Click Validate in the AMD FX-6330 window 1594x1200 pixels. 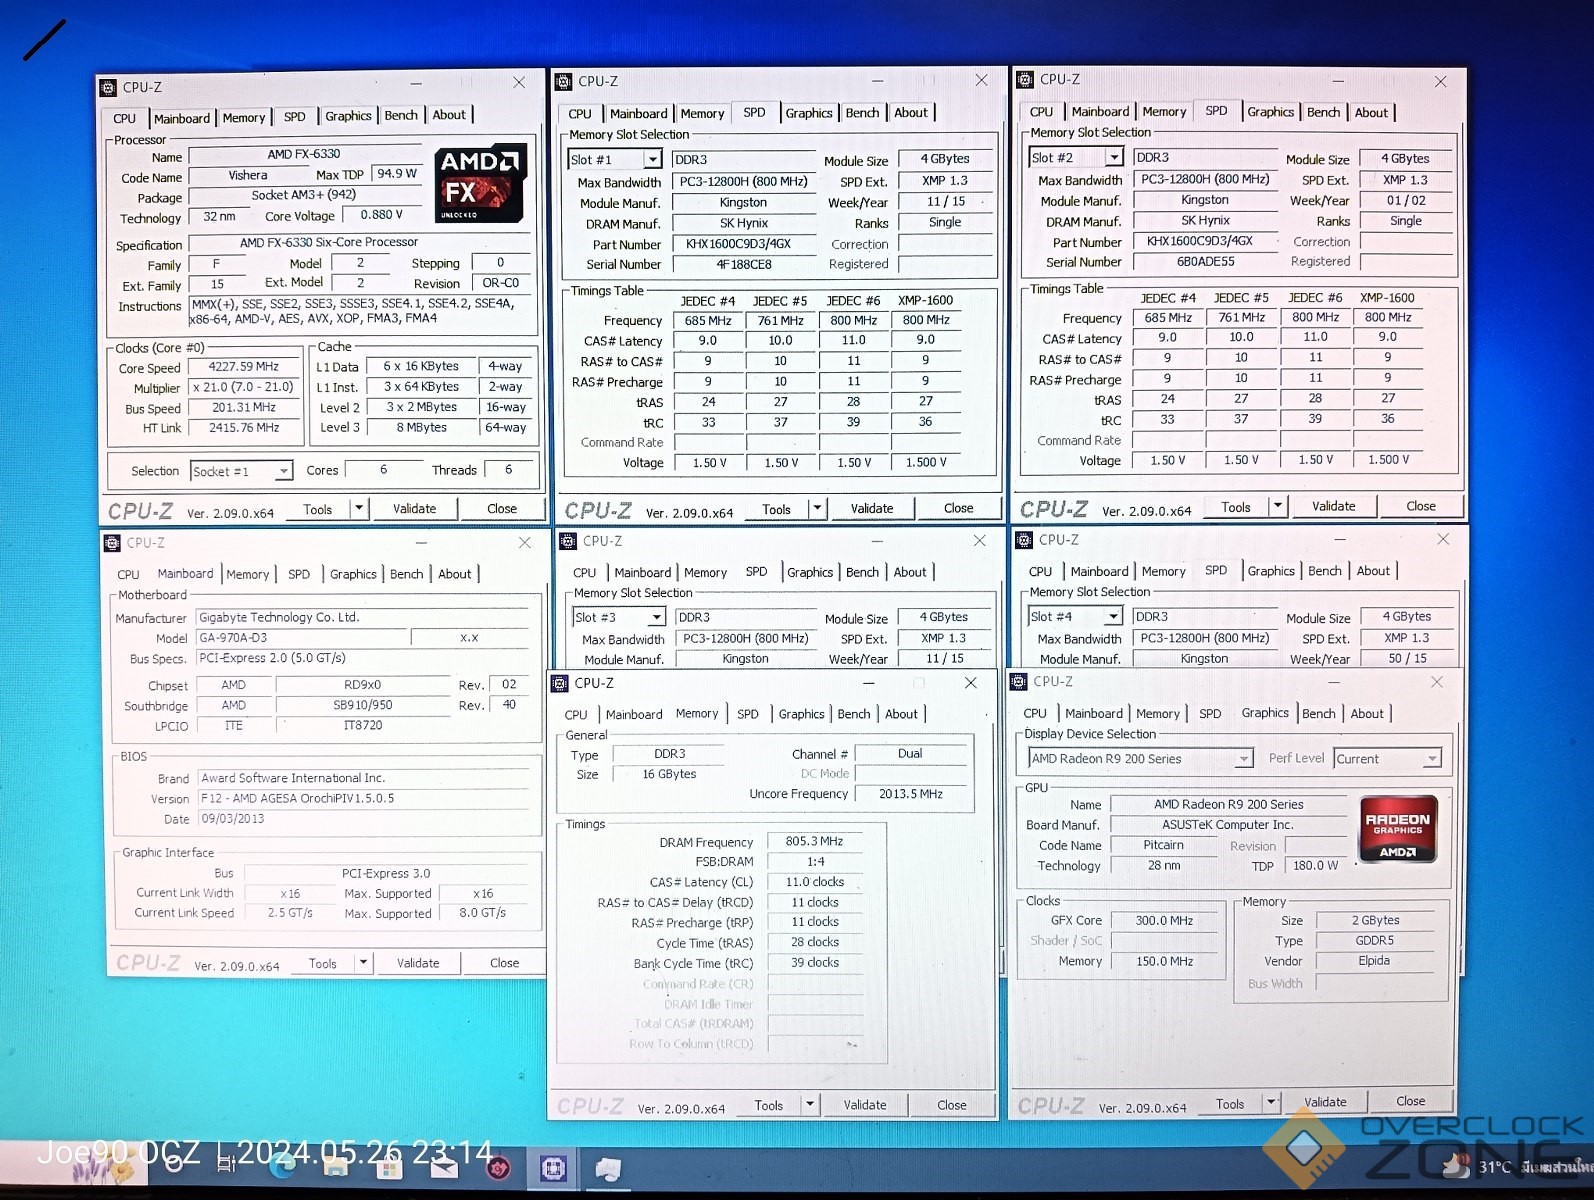pyautogui.click(x=414, y=509)
